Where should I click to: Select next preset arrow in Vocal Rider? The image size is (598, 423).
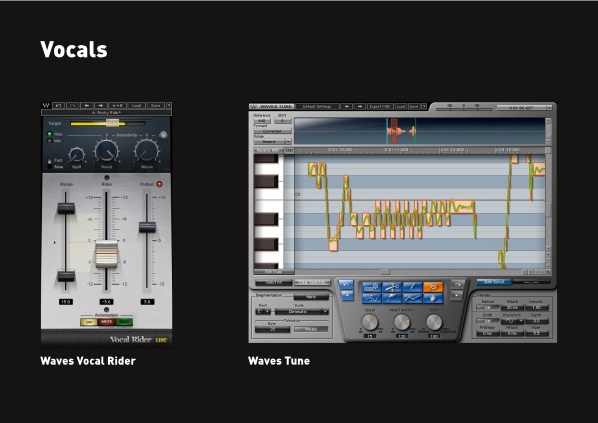click(101, 105)
